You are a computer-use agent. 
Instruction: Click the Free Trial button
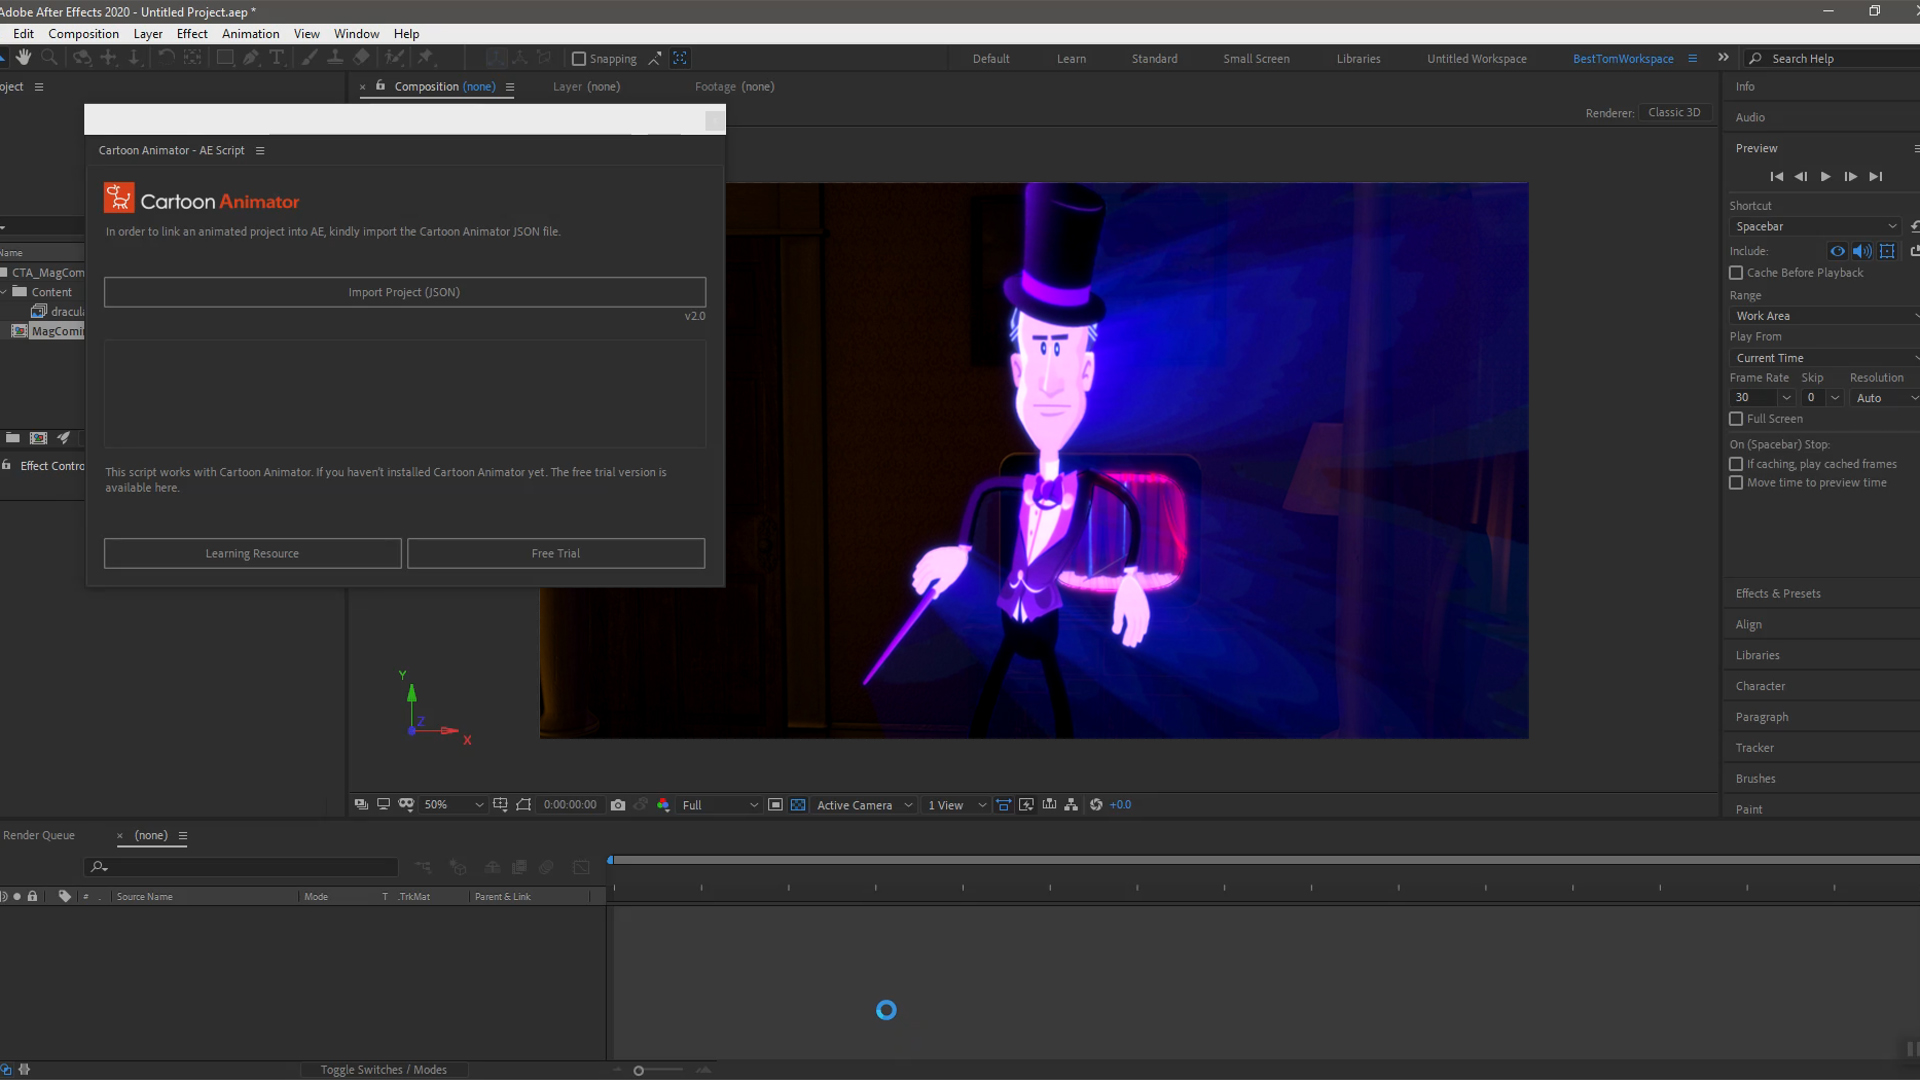pyautogui.click(x=556, y=553)
